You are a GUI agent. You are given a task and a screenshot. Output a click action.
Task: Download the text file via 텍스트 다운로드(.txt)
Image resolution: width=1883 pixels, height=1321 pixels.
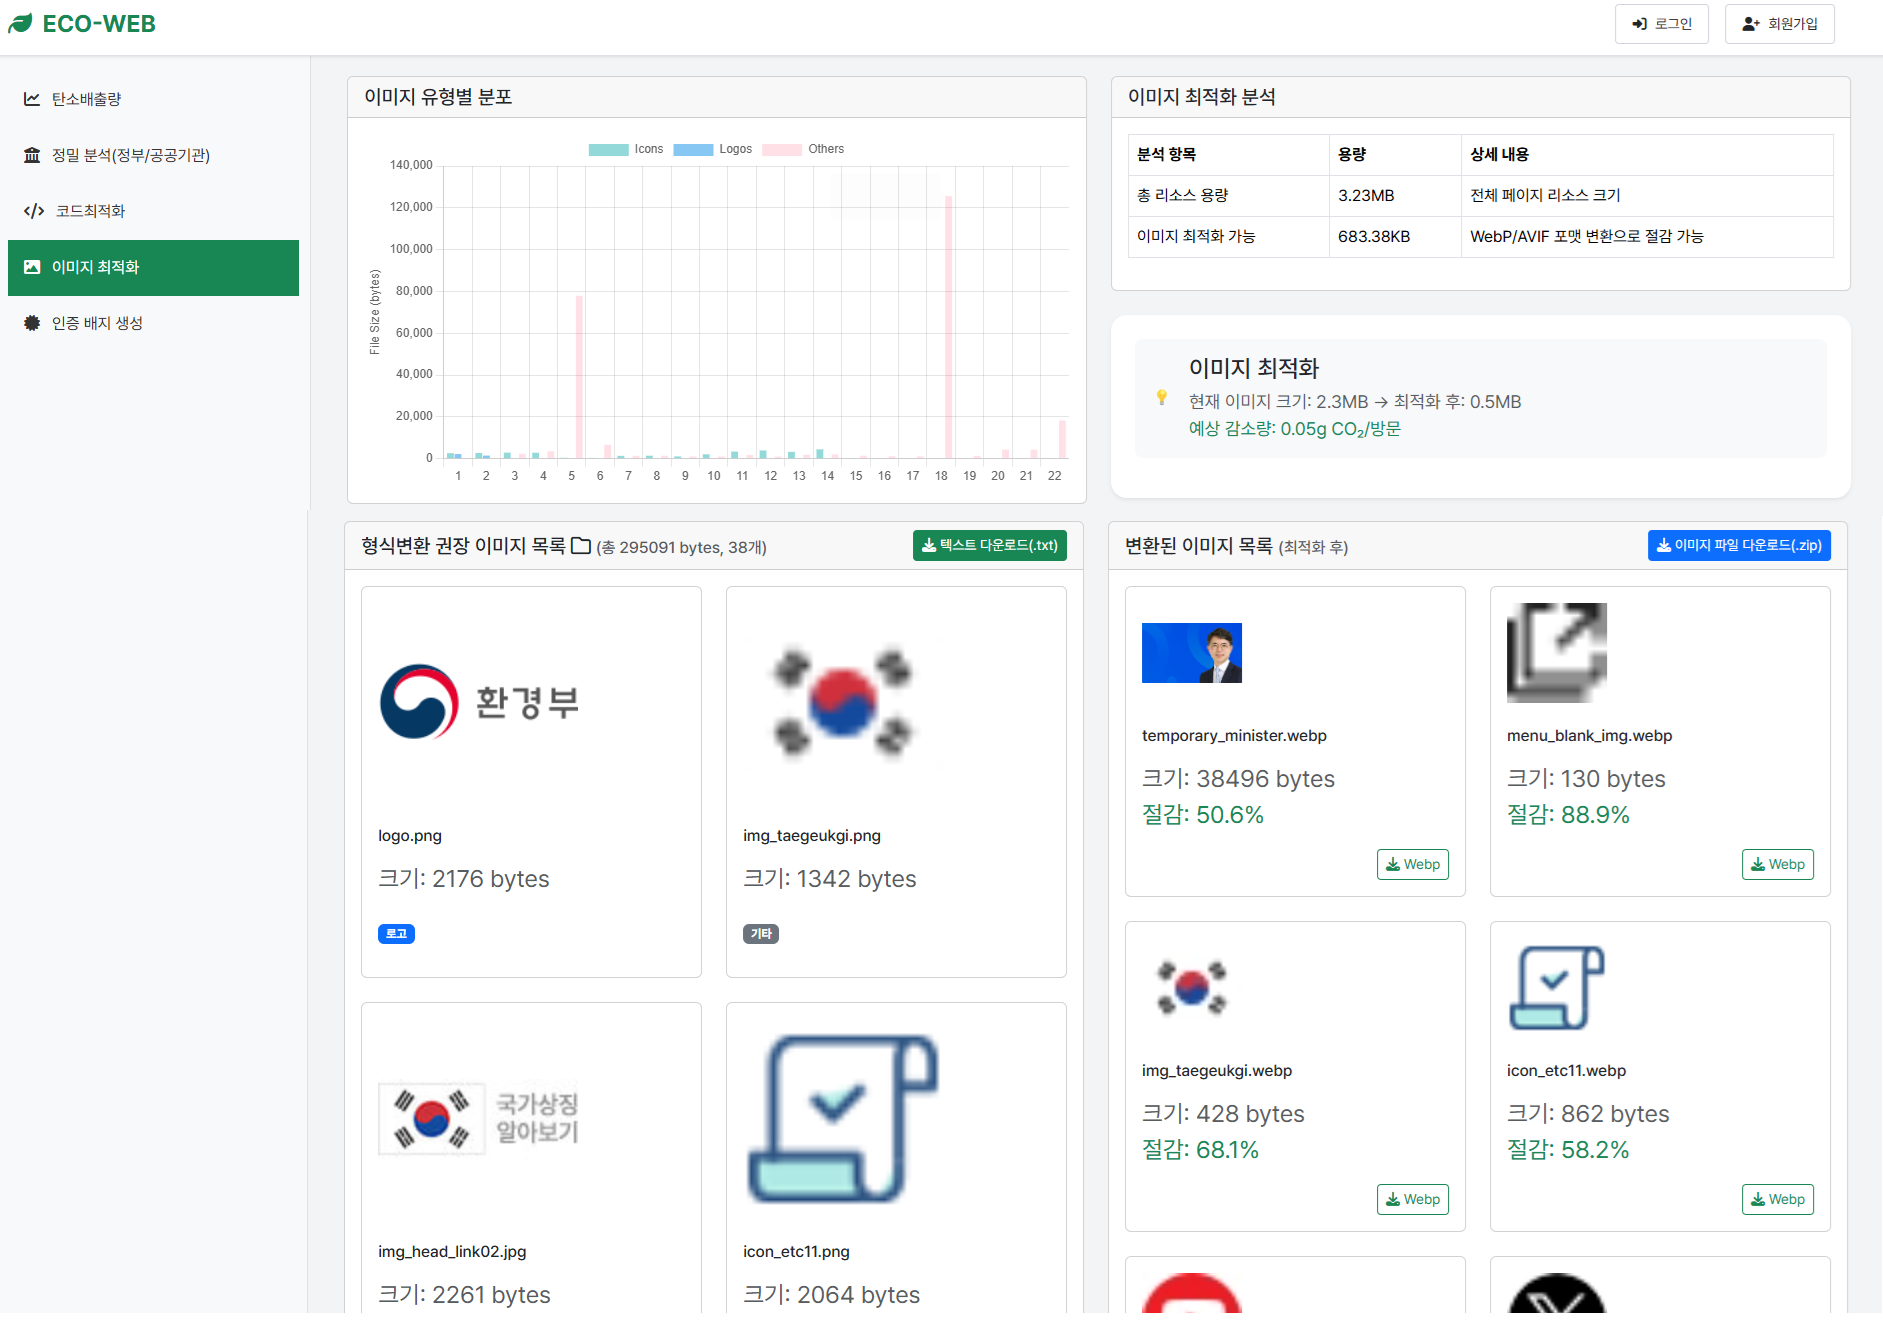tap(989, 545)
